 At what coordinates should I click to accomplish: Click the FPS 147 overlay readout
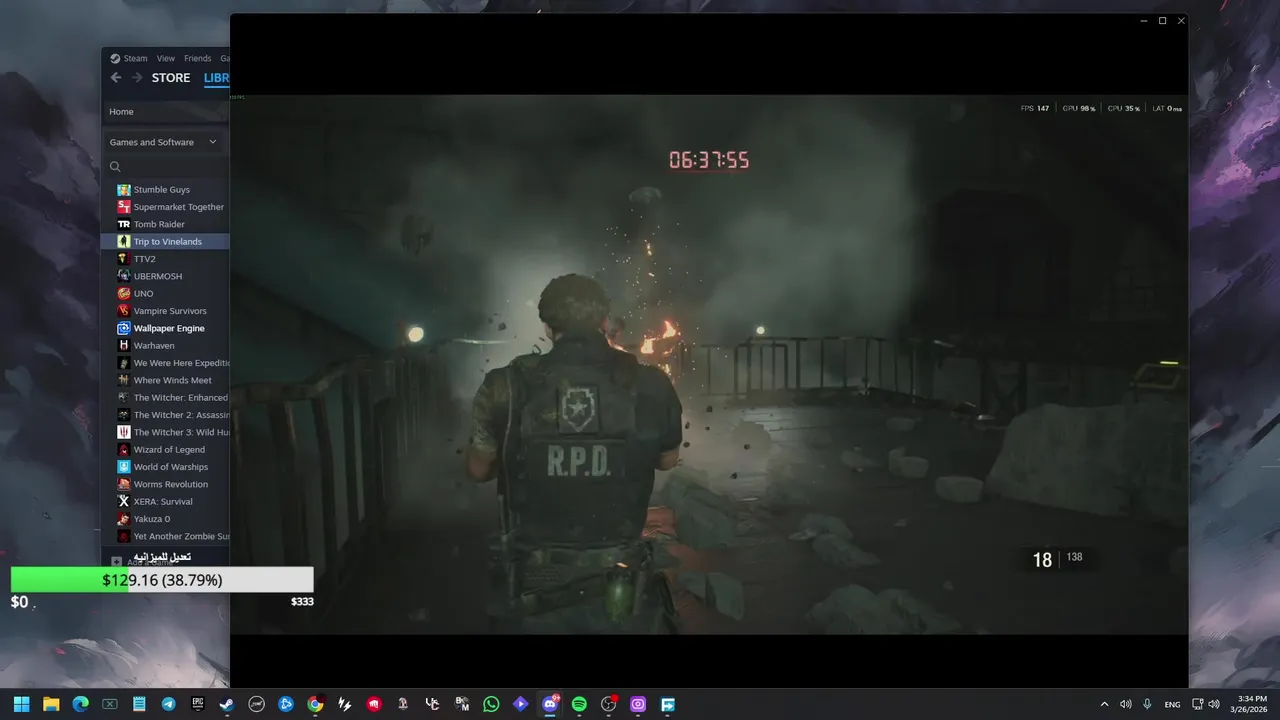click(x=1035, y=108)
